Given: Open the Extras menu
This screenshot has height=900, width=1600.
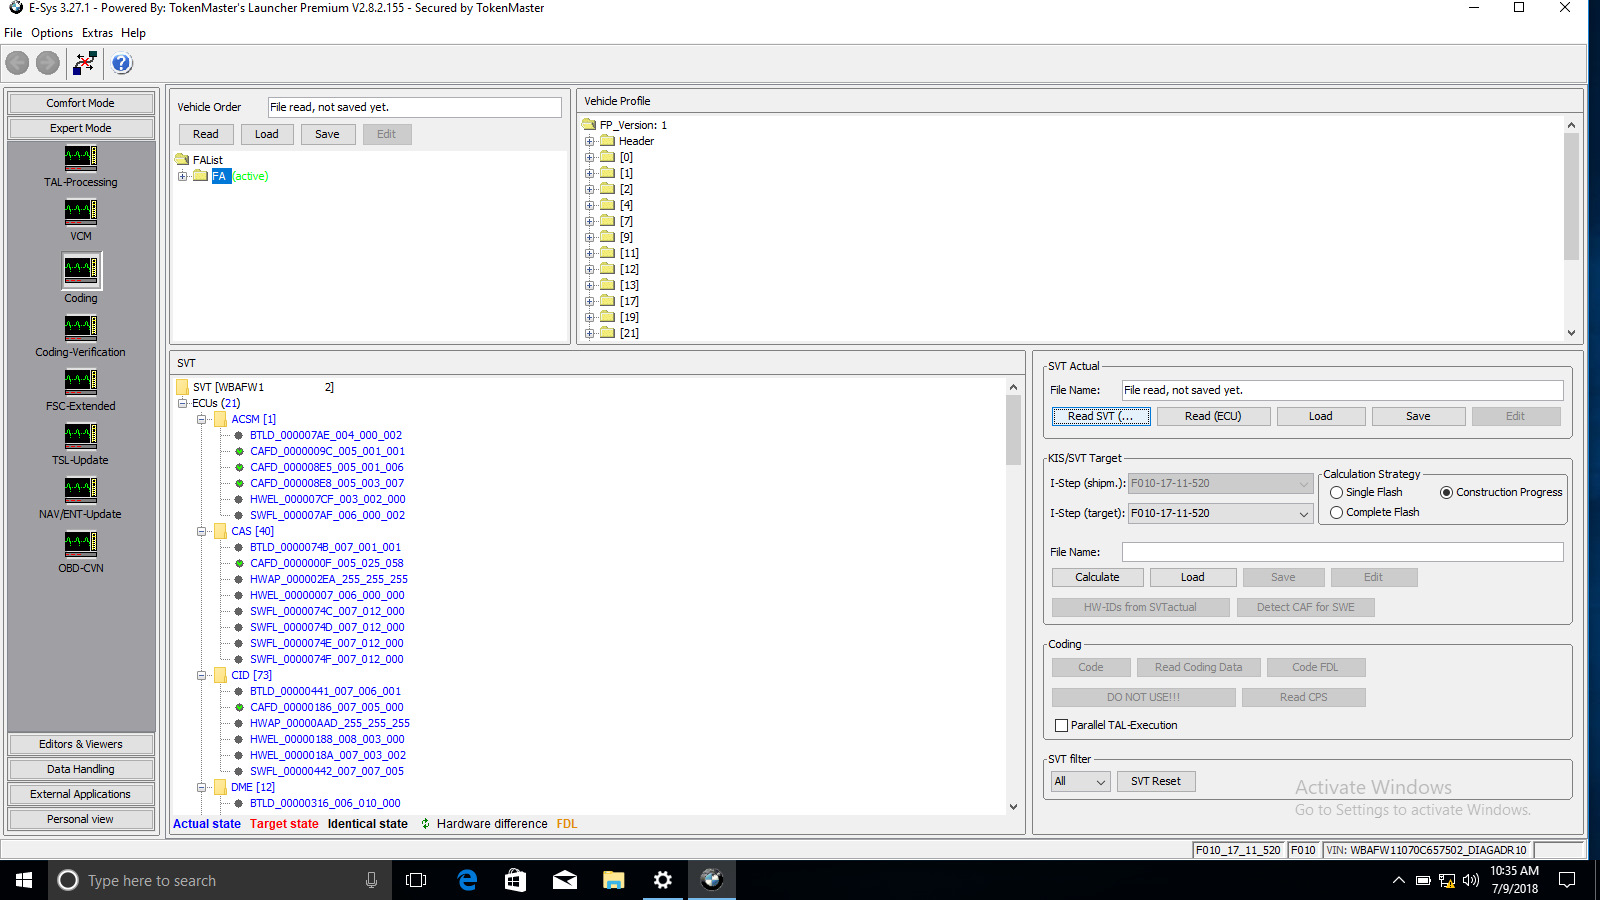Looking at the screenshot, I should point(97,33).
